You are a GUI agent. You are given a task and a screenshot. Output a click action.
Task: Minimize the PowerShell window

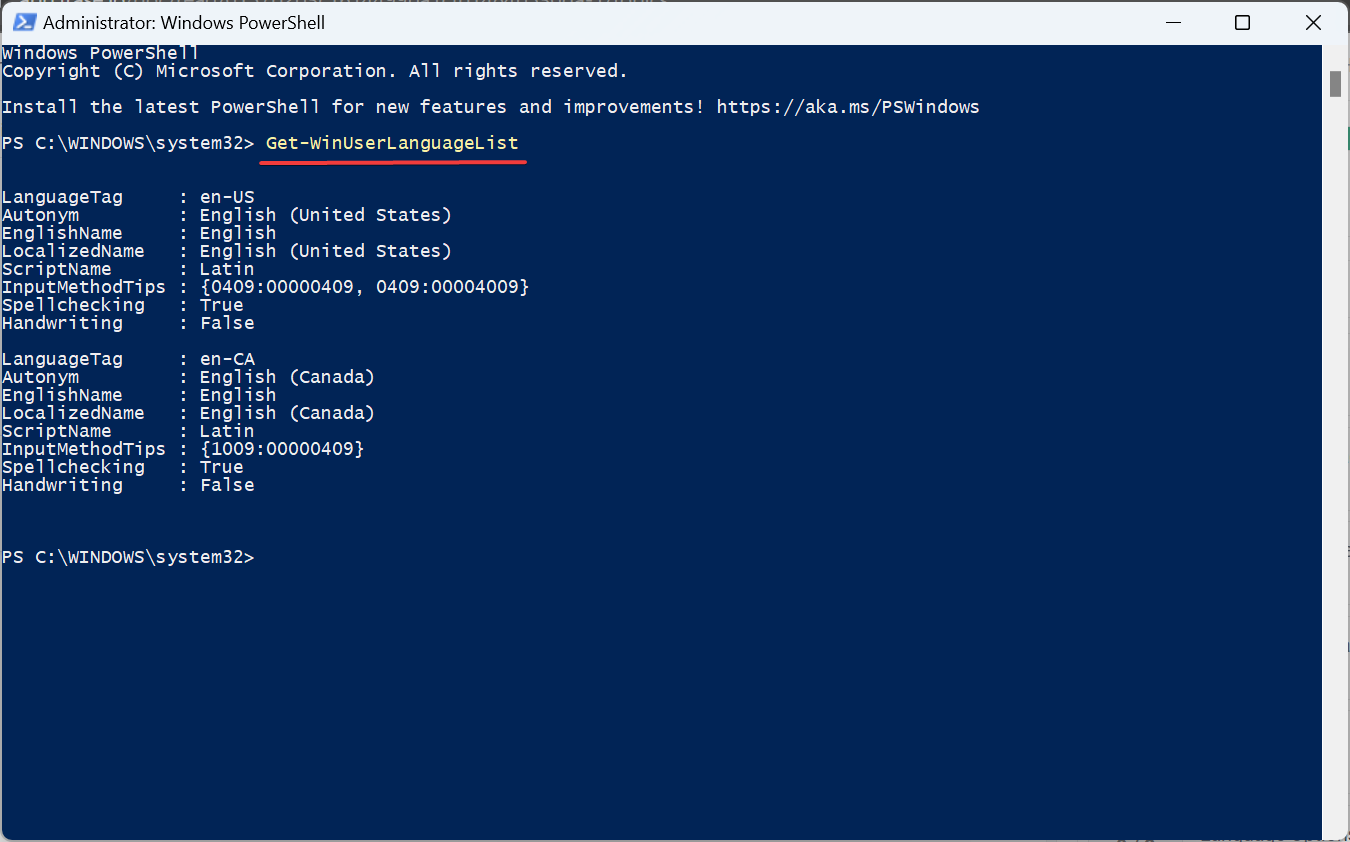click(1172, 22)
